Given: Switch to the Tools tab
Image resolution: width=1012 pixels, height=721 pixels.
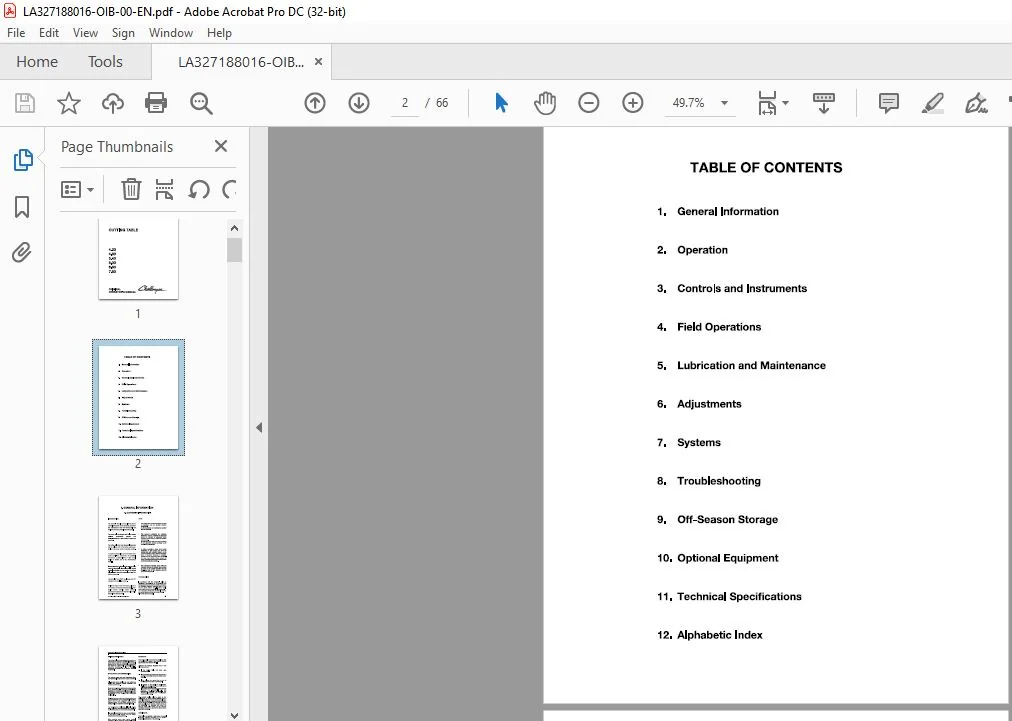Looking at the screenshot, I should (x=105, y=62).
